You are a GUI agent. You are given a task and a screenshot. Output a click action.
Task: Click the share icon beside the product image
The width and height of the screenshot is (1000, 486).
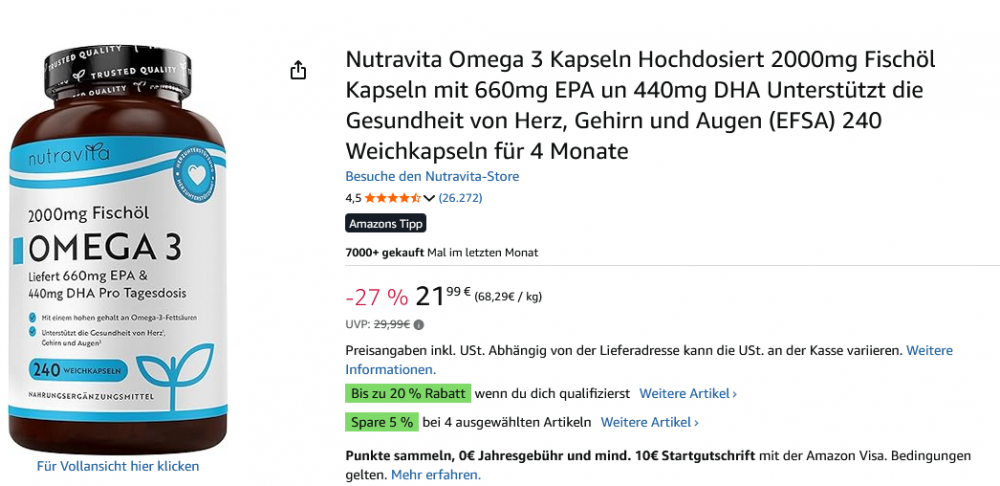pyautogui.click(x=297, y=70)
